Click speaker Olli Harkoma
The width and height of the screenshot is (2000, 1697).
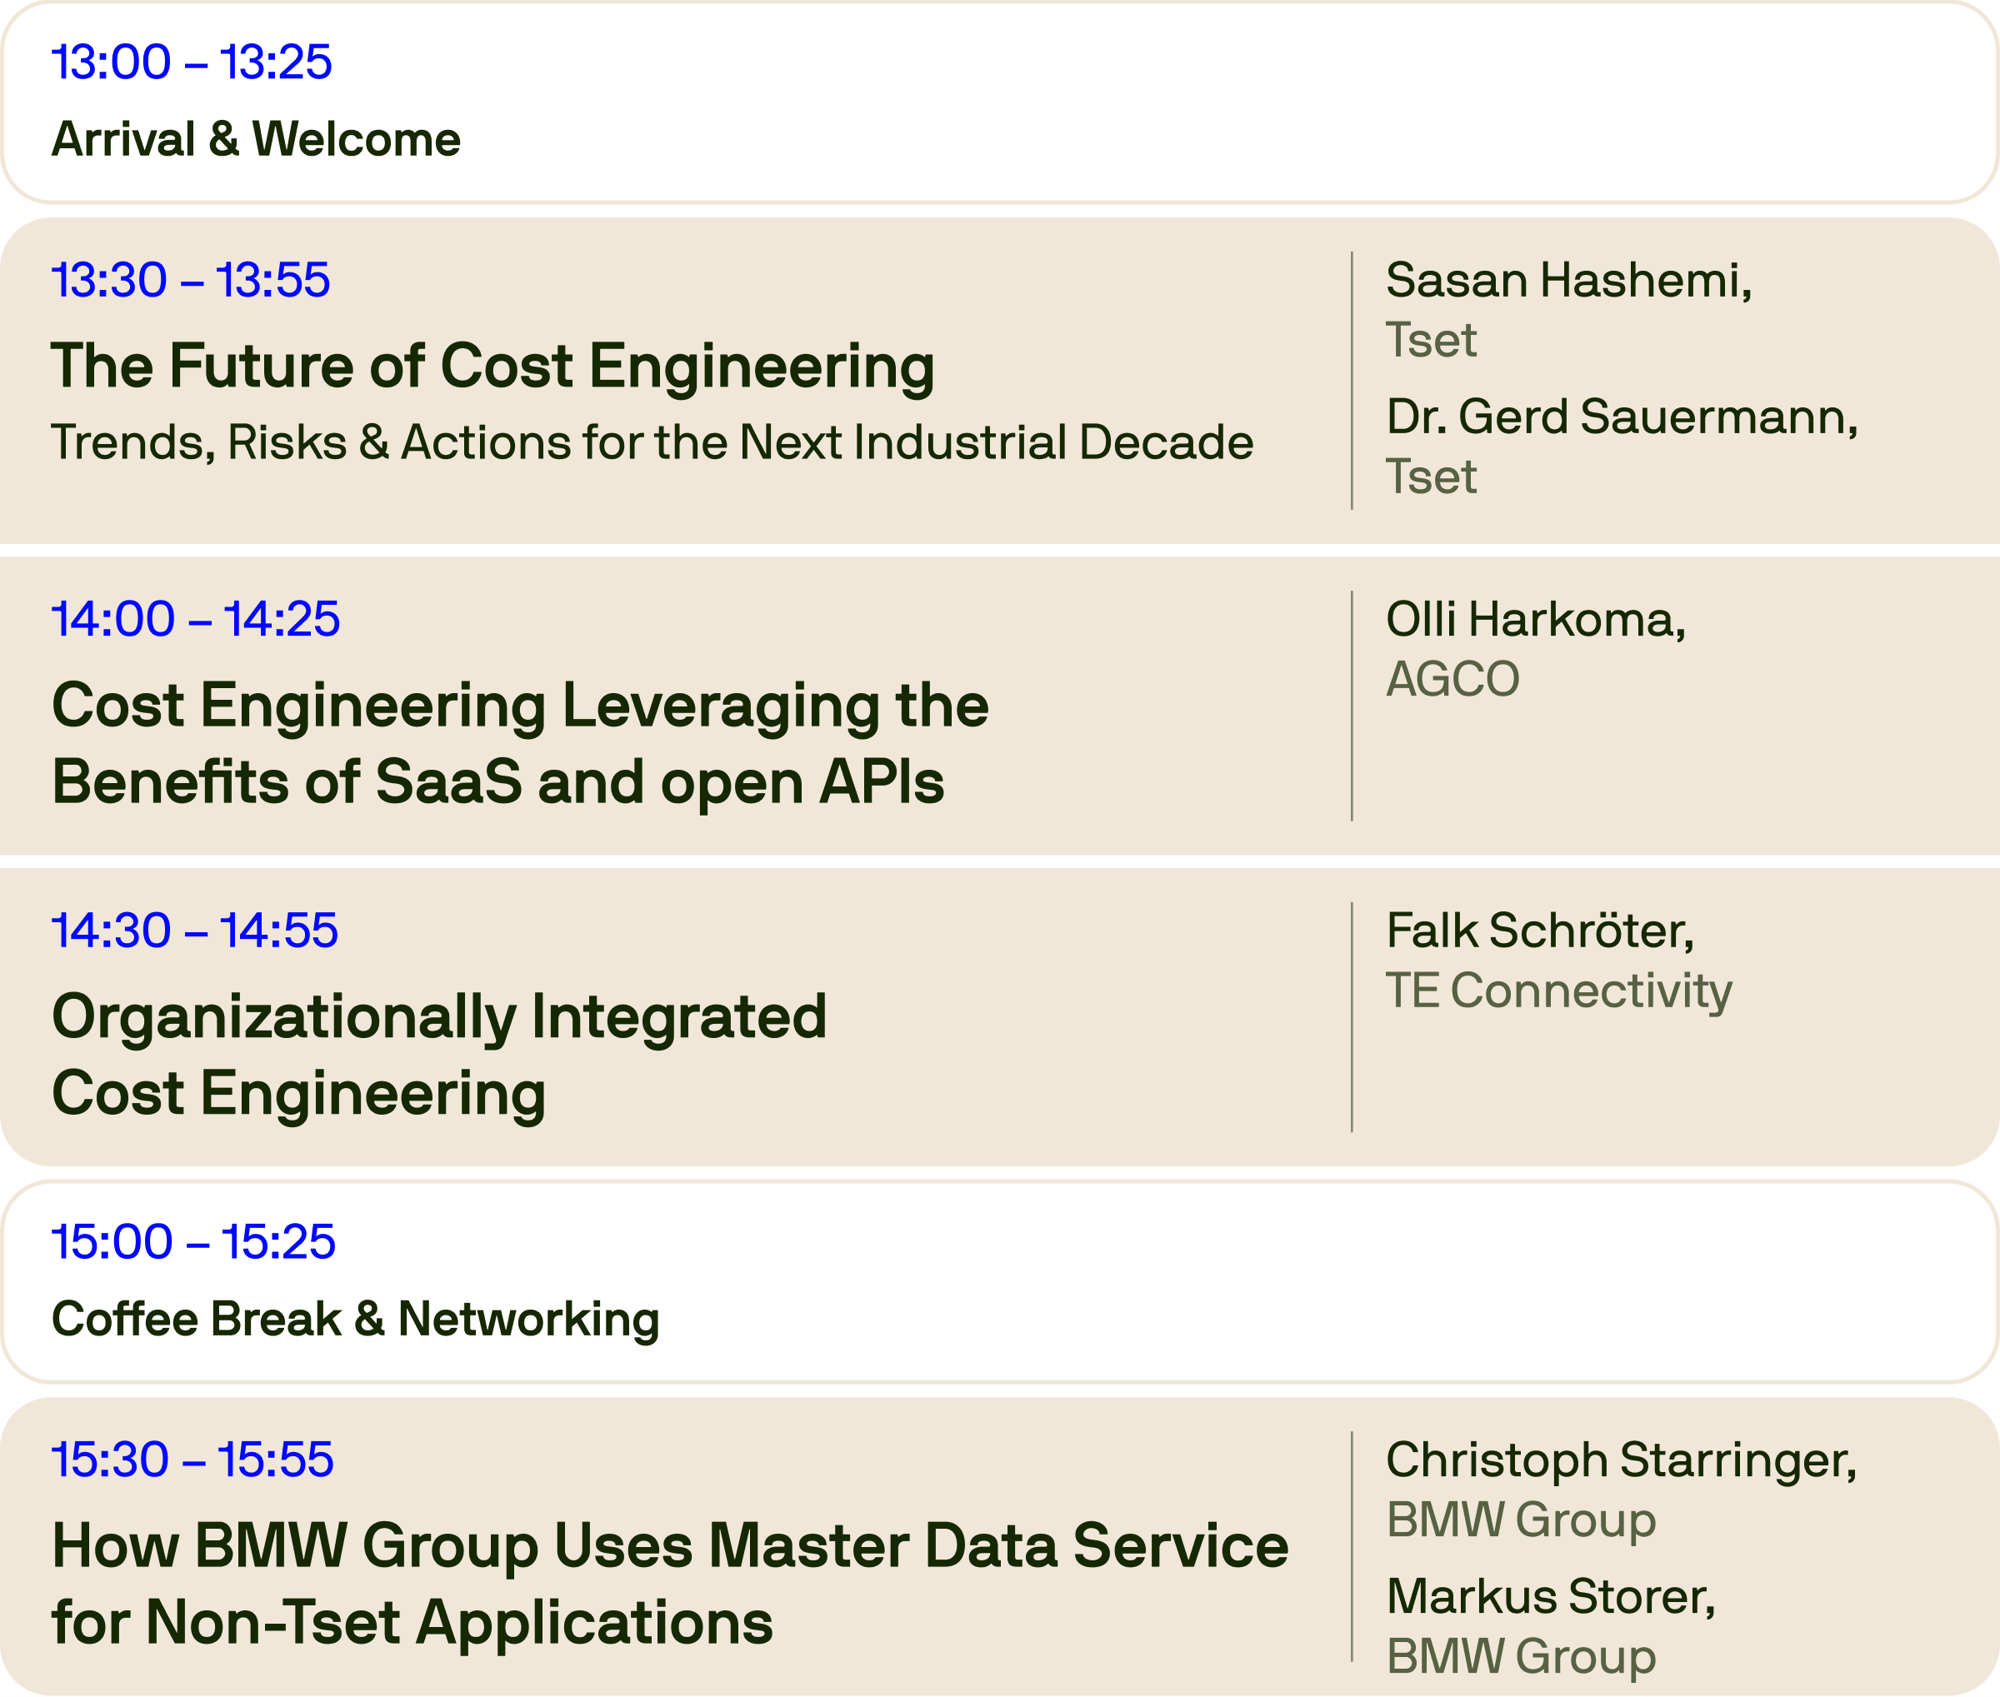click(1535, 619)
